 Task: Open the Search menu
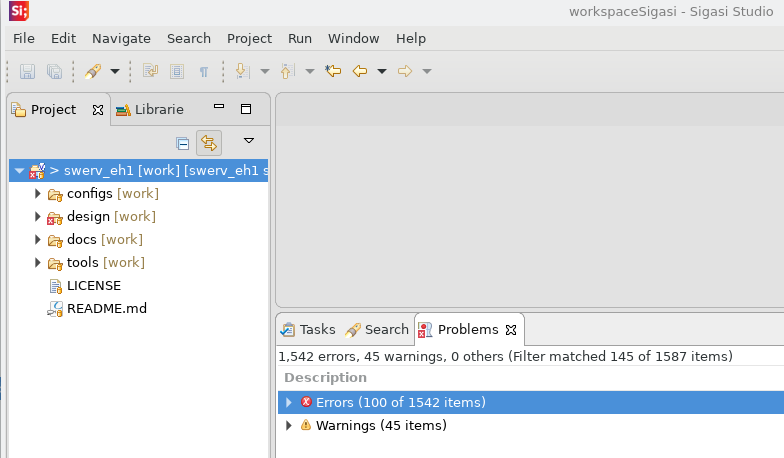(189, 38)
